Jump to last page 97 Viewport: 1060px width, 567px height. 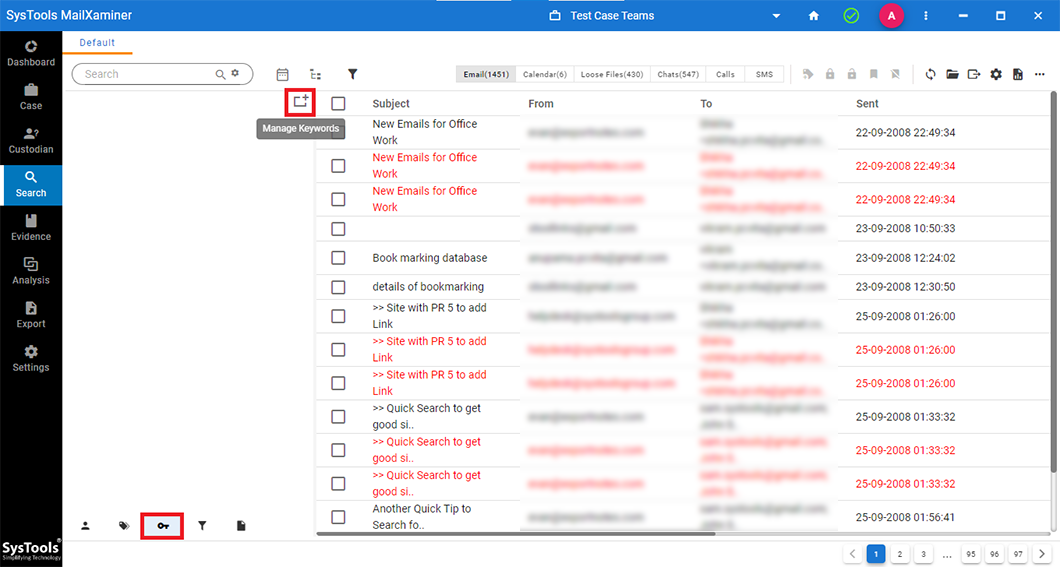(x=1018, y=554)
